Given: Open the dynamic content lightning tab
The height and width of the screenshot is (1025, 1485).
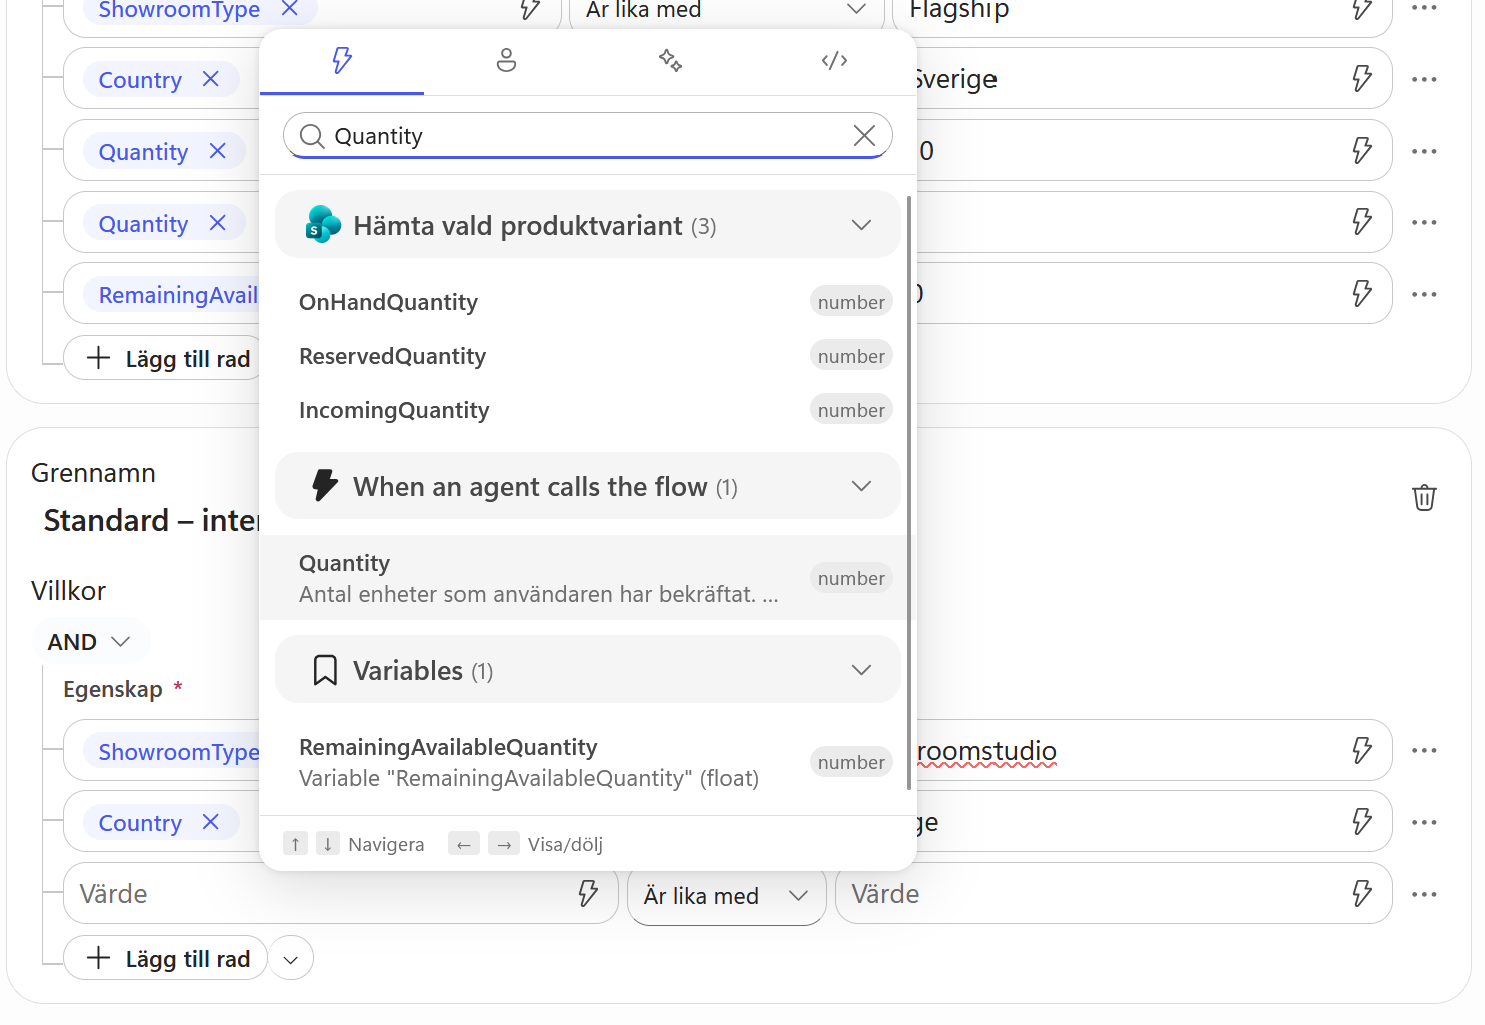Looking at the screenshot, I should coord(342,61).
